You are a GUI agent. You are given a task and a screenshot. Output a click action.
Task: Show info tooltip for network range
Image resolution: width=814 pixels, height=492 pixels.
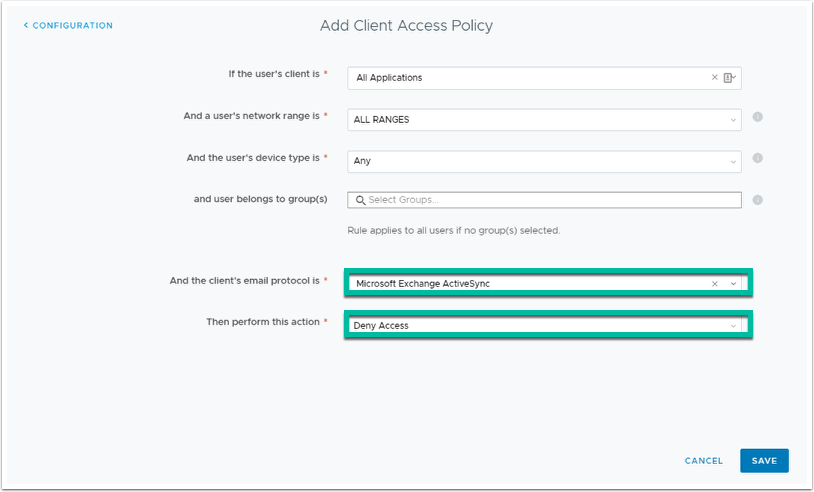[757, 117]
